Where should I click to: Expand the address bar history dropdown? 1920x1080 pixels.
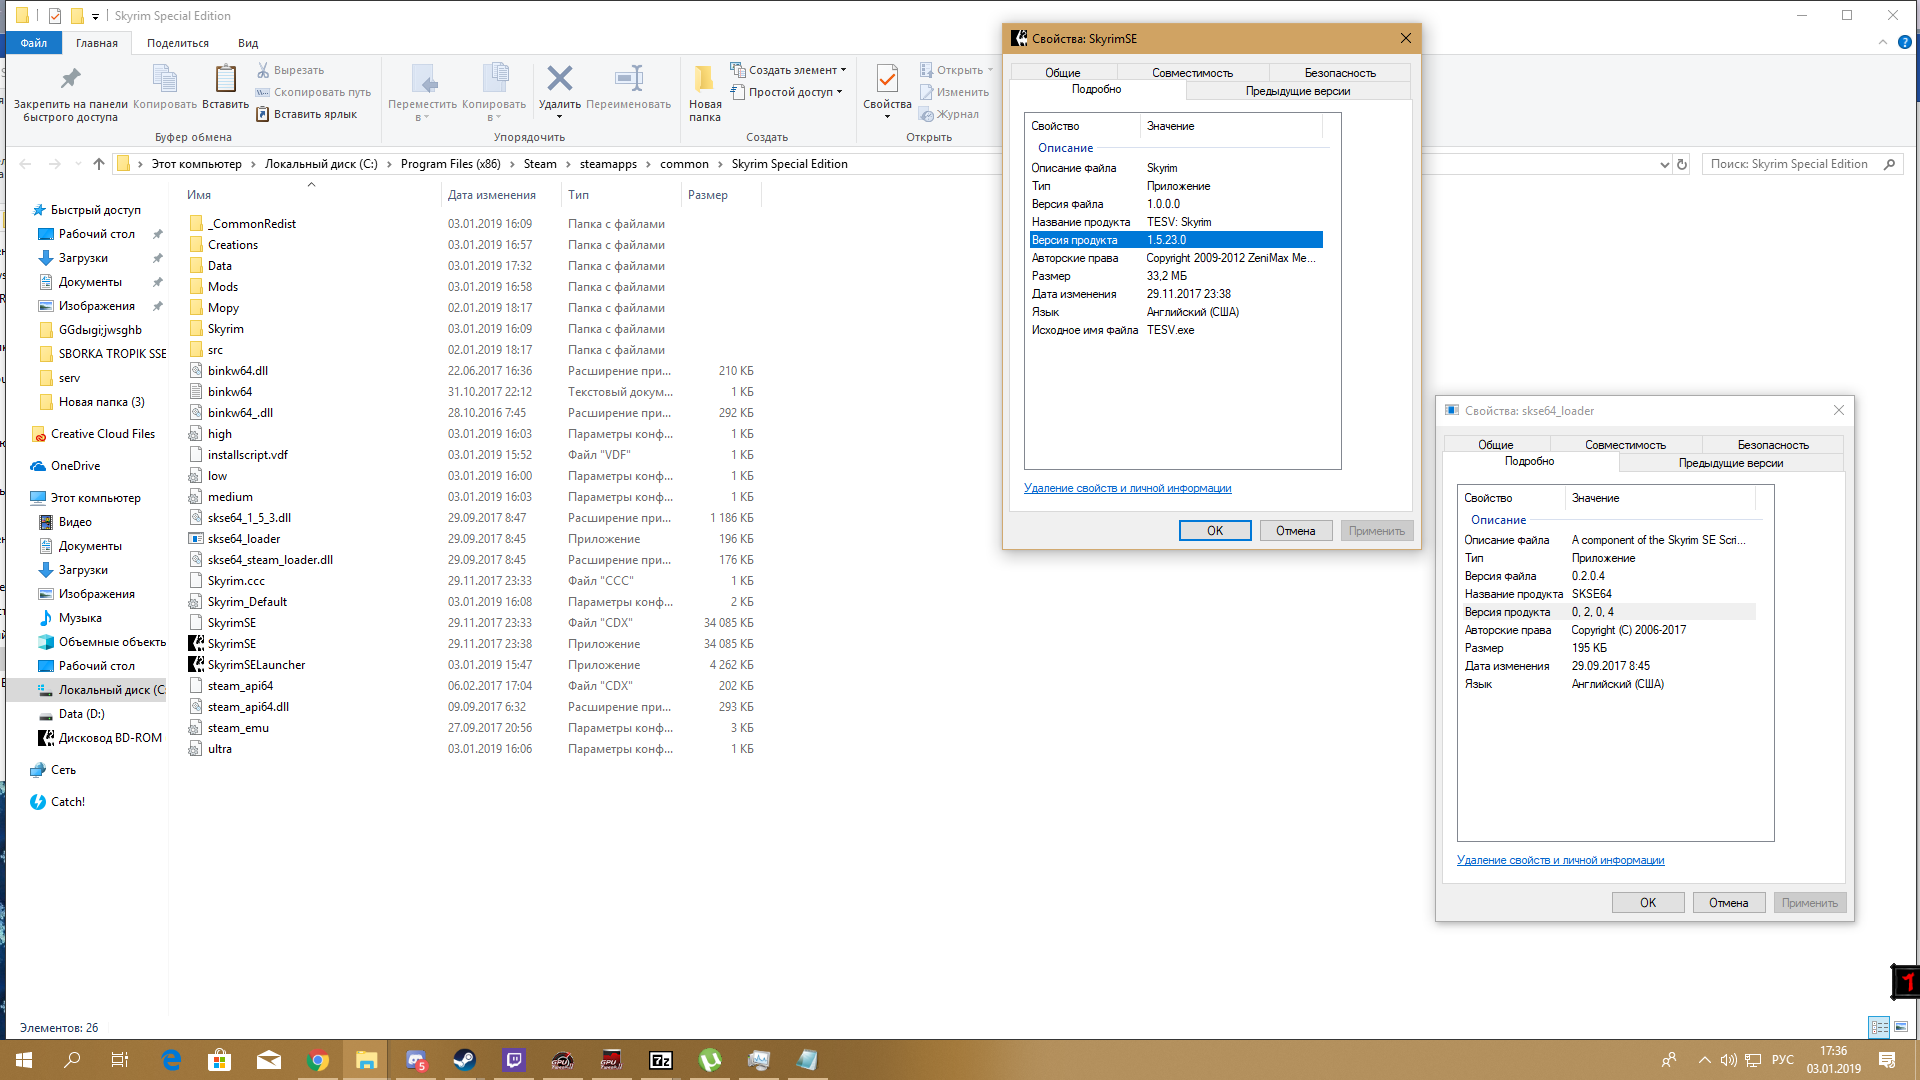[1664, 164]
